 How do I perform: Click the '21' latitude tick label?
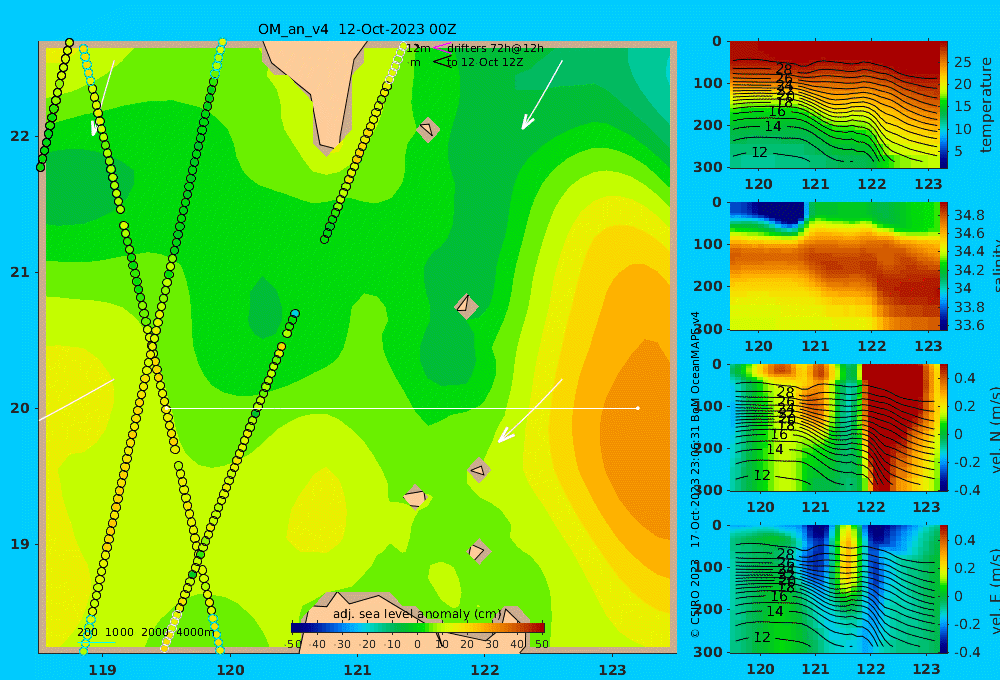(x=20, y=272)
